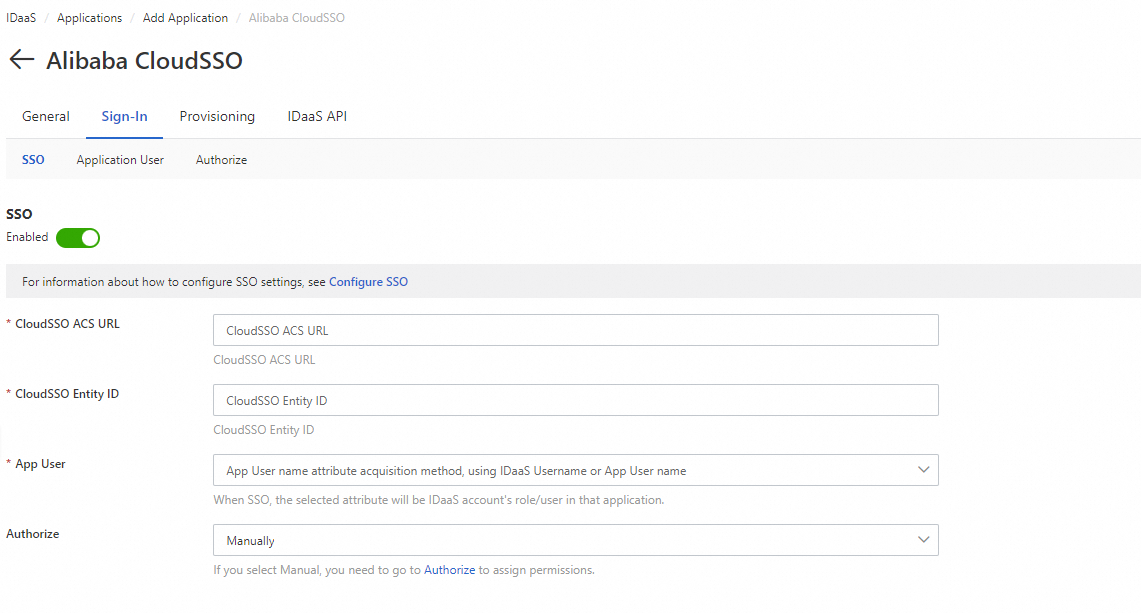The width and height of the screenshot is (1141, 613).
Task: Click the Alibaba CloudSSO breadcrumb item
Action: 297,17
